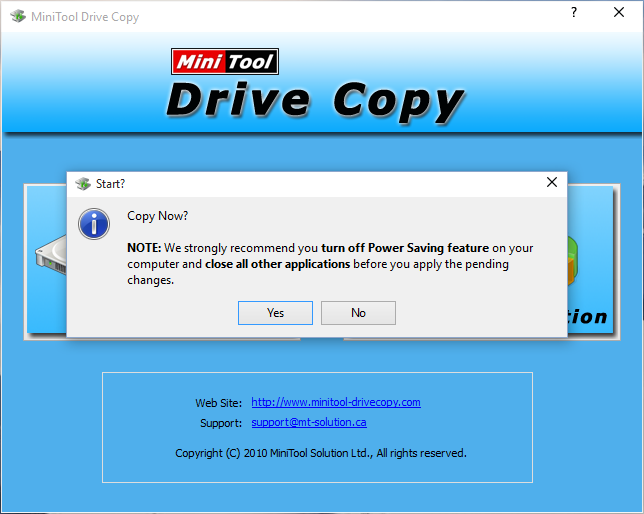
Task: Click the large 'Drive Copy' heading
Action: (315, 101)
